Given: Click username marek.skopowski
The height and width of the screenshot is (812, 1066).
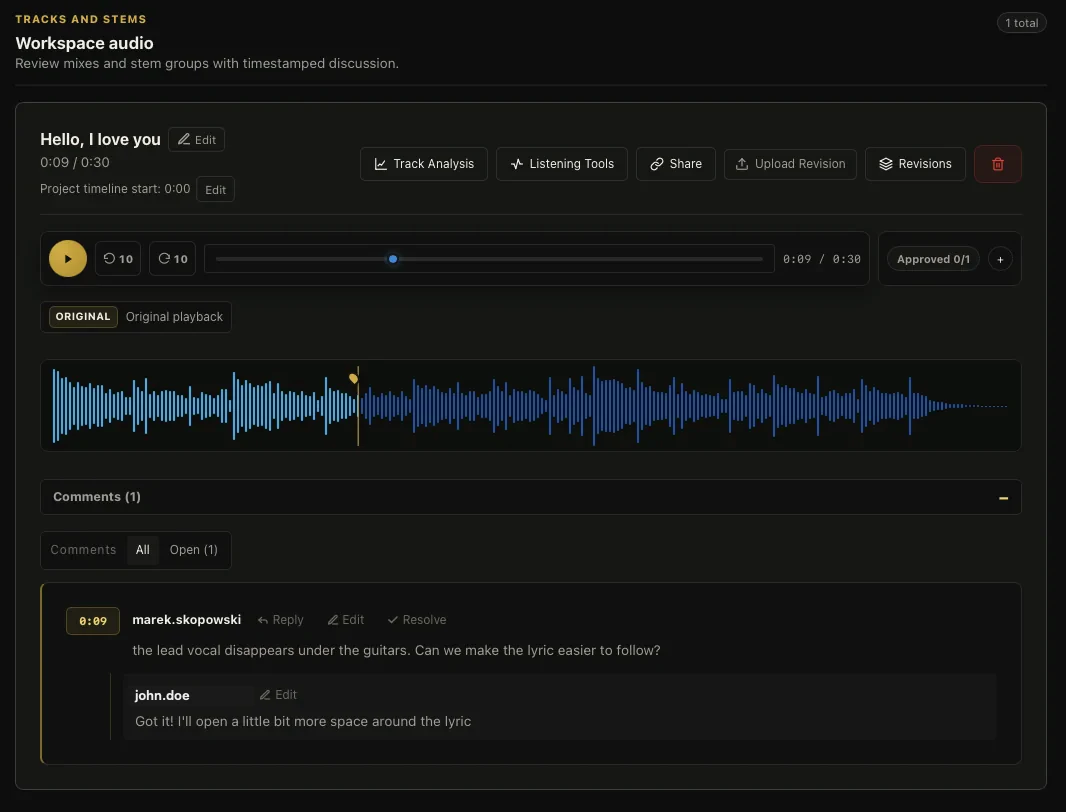Looking at the screenshot, I should [186, 620].
